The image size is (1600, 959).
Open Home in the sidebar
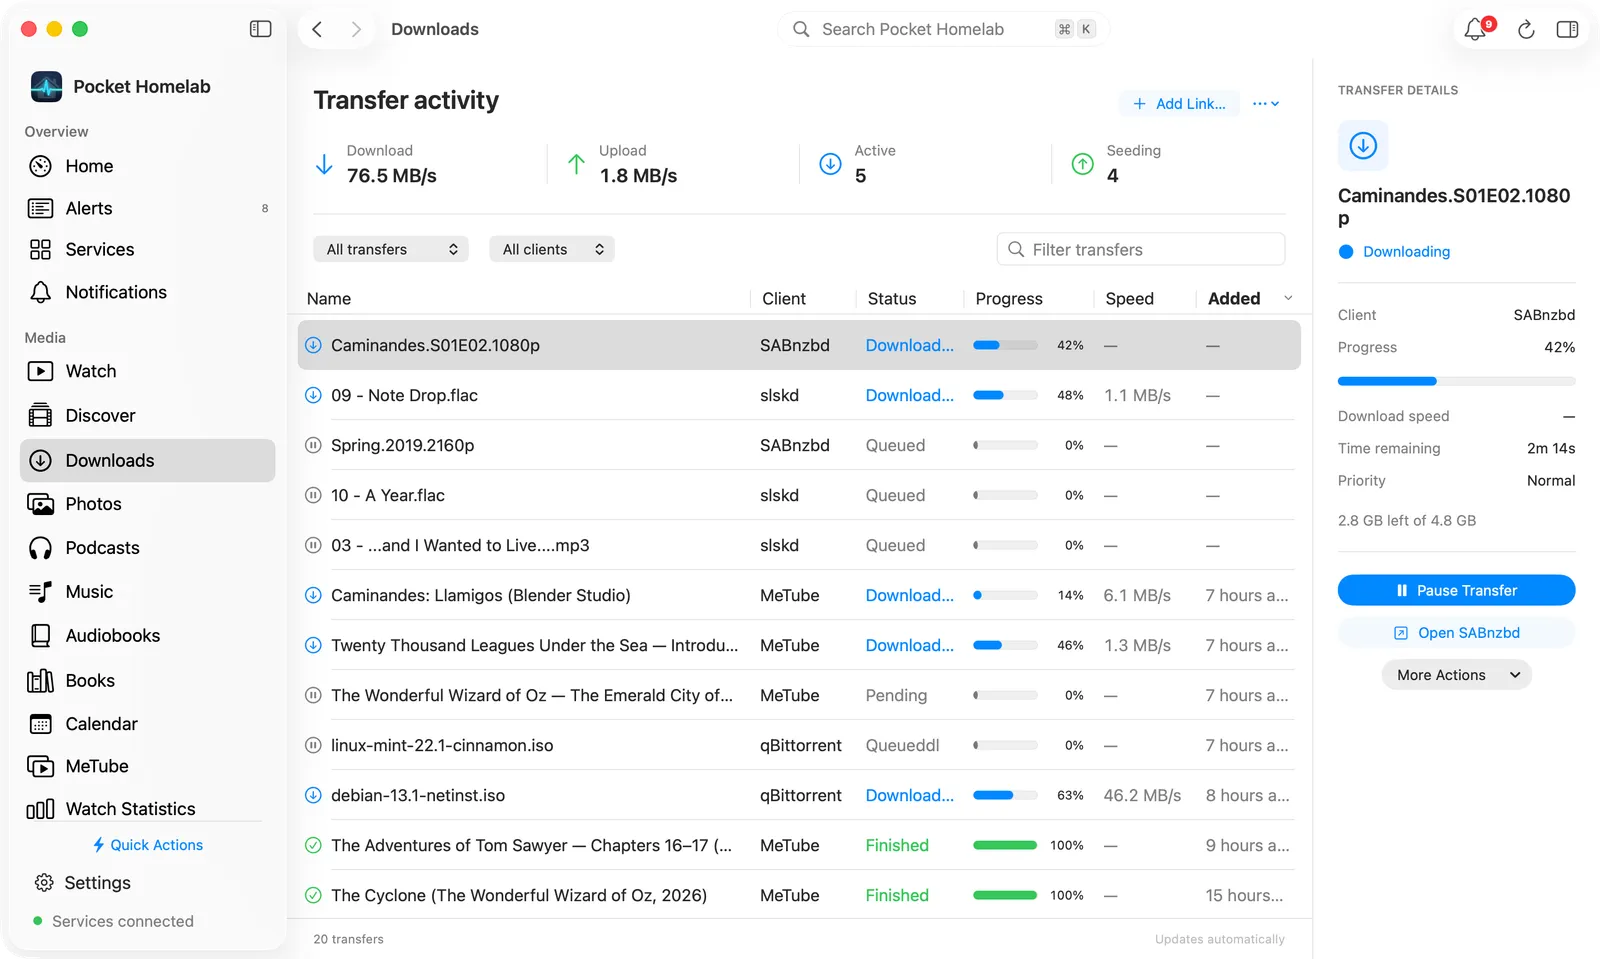click(147, 166)
